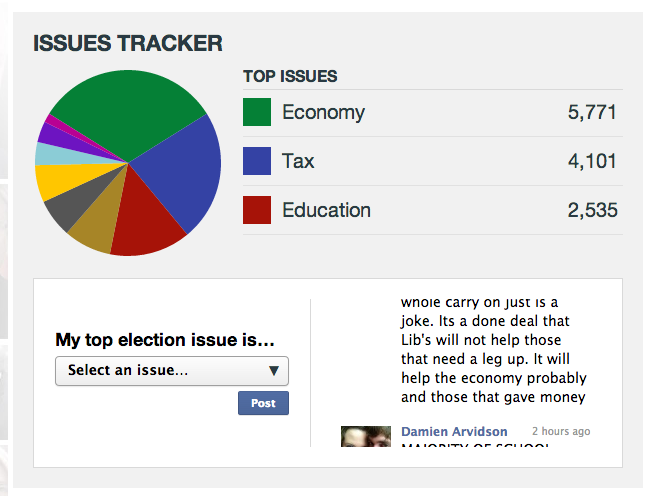Viewport: 655px width, 496px height.
Task: Select the Tax issue label
Action: (298, 161)
